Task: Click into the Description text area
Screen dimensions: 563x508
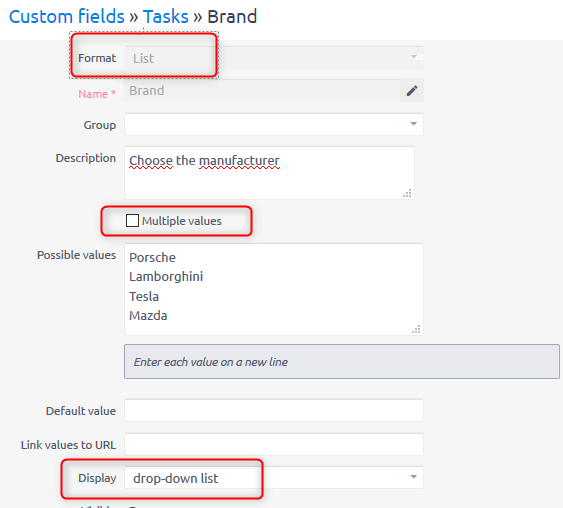Action: 270,173
